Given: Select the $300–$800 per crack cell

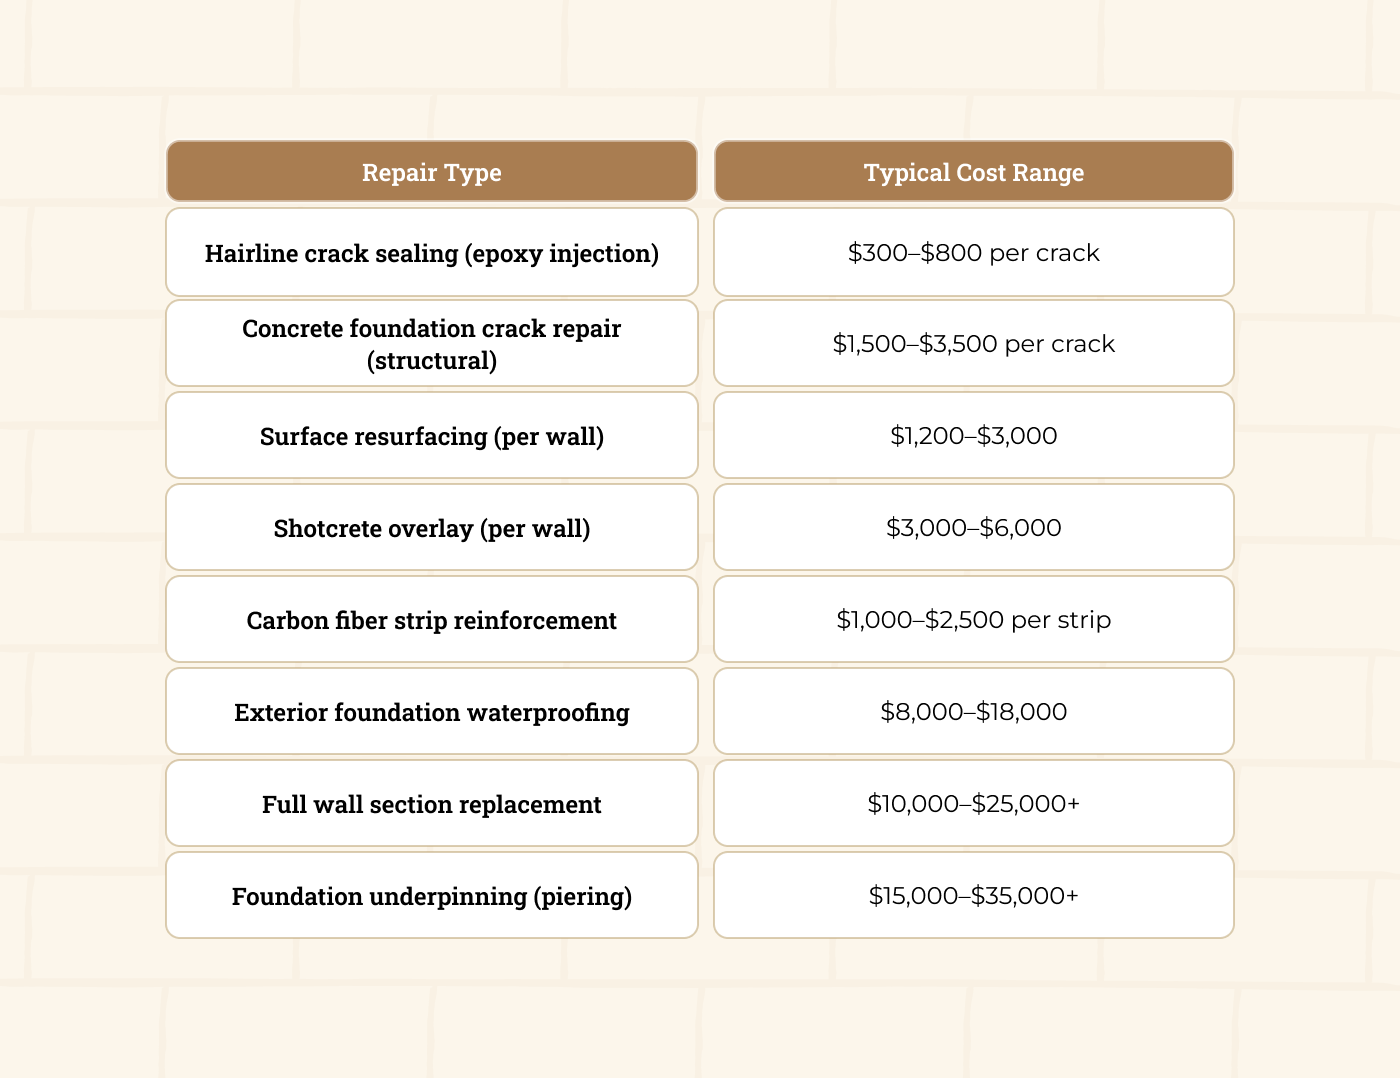Looking at the screenshot, I should pyautogui.click(x=973, y=253).
